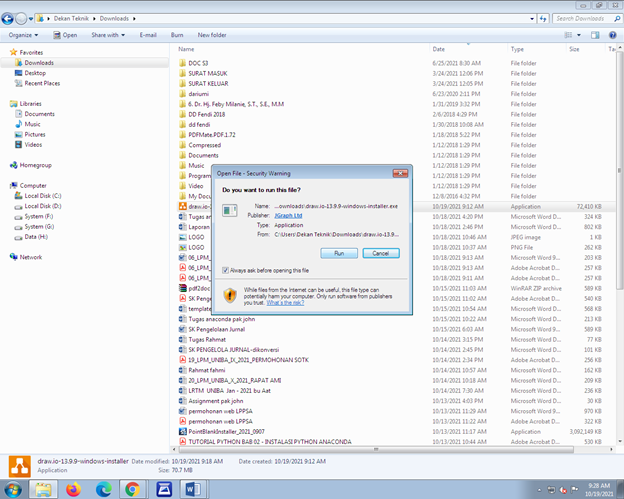Select Network in the navigation pane
Screen dimensions: 624x499
31,257
